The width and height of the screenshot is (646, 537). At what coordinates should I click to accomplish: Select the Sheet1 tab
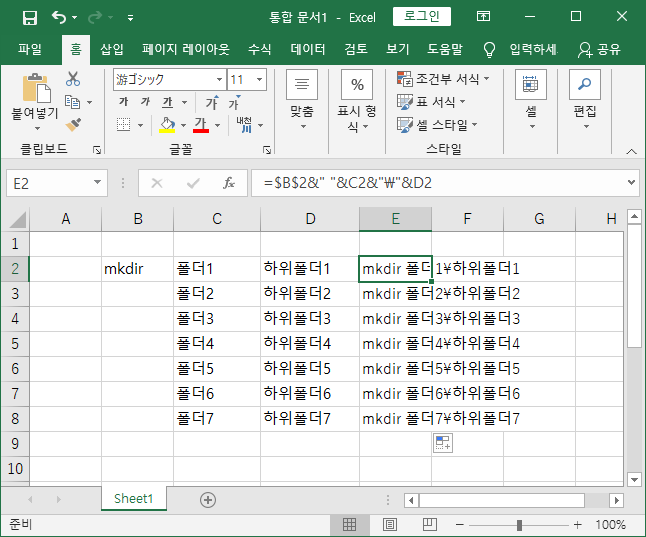[x=133, y=499]
